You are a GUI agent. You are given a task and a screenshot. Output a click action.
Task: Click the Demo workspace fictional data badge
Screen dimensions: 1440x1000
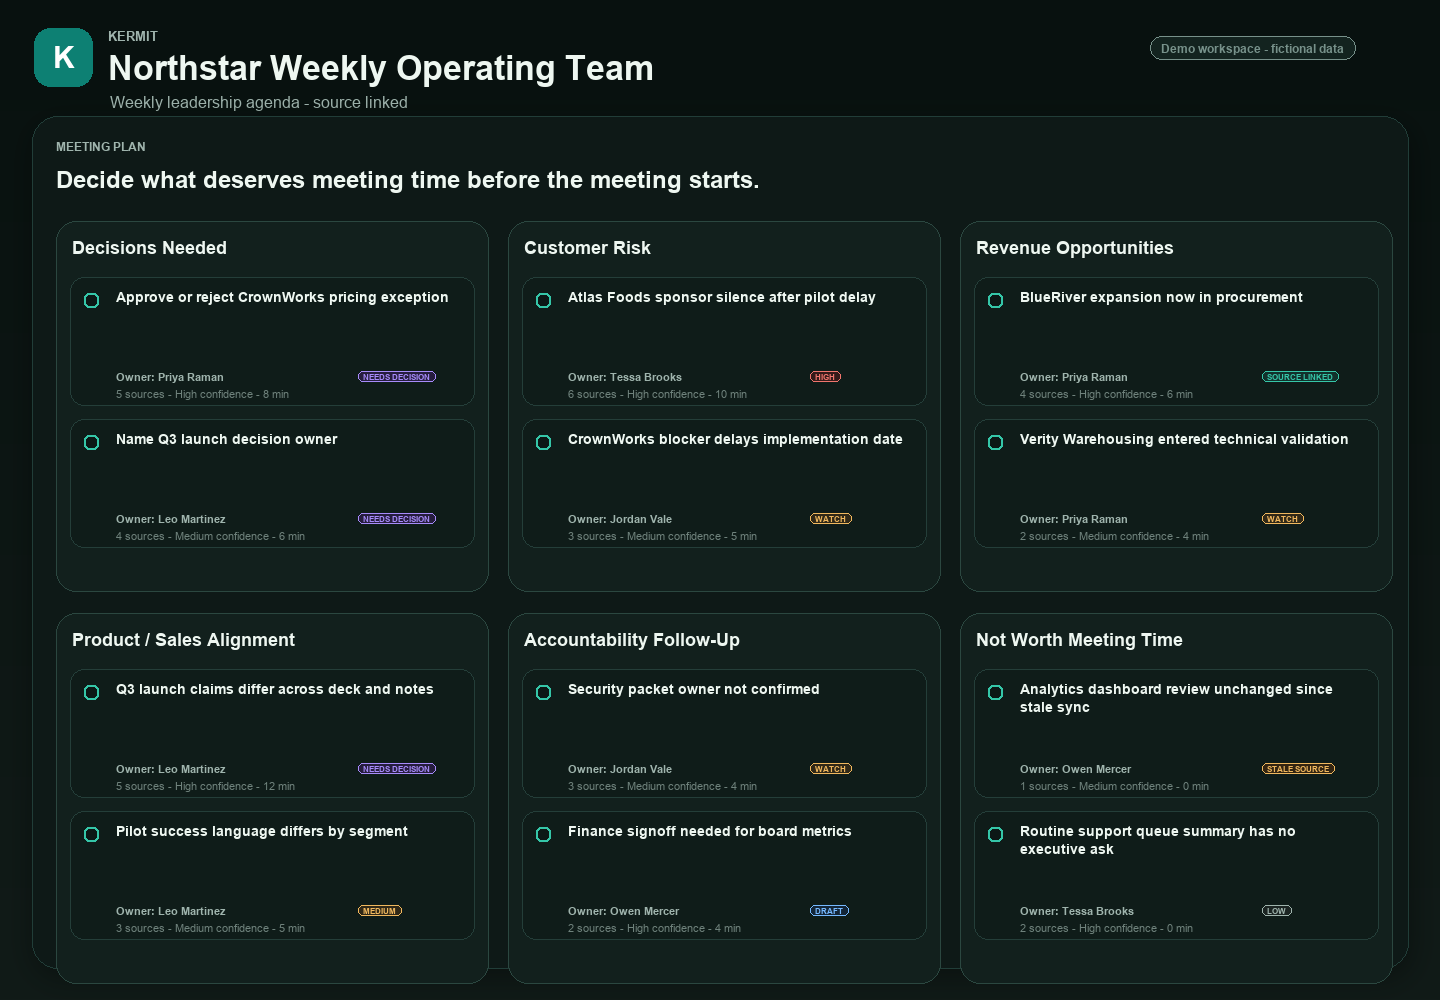tap(1252, 48)
